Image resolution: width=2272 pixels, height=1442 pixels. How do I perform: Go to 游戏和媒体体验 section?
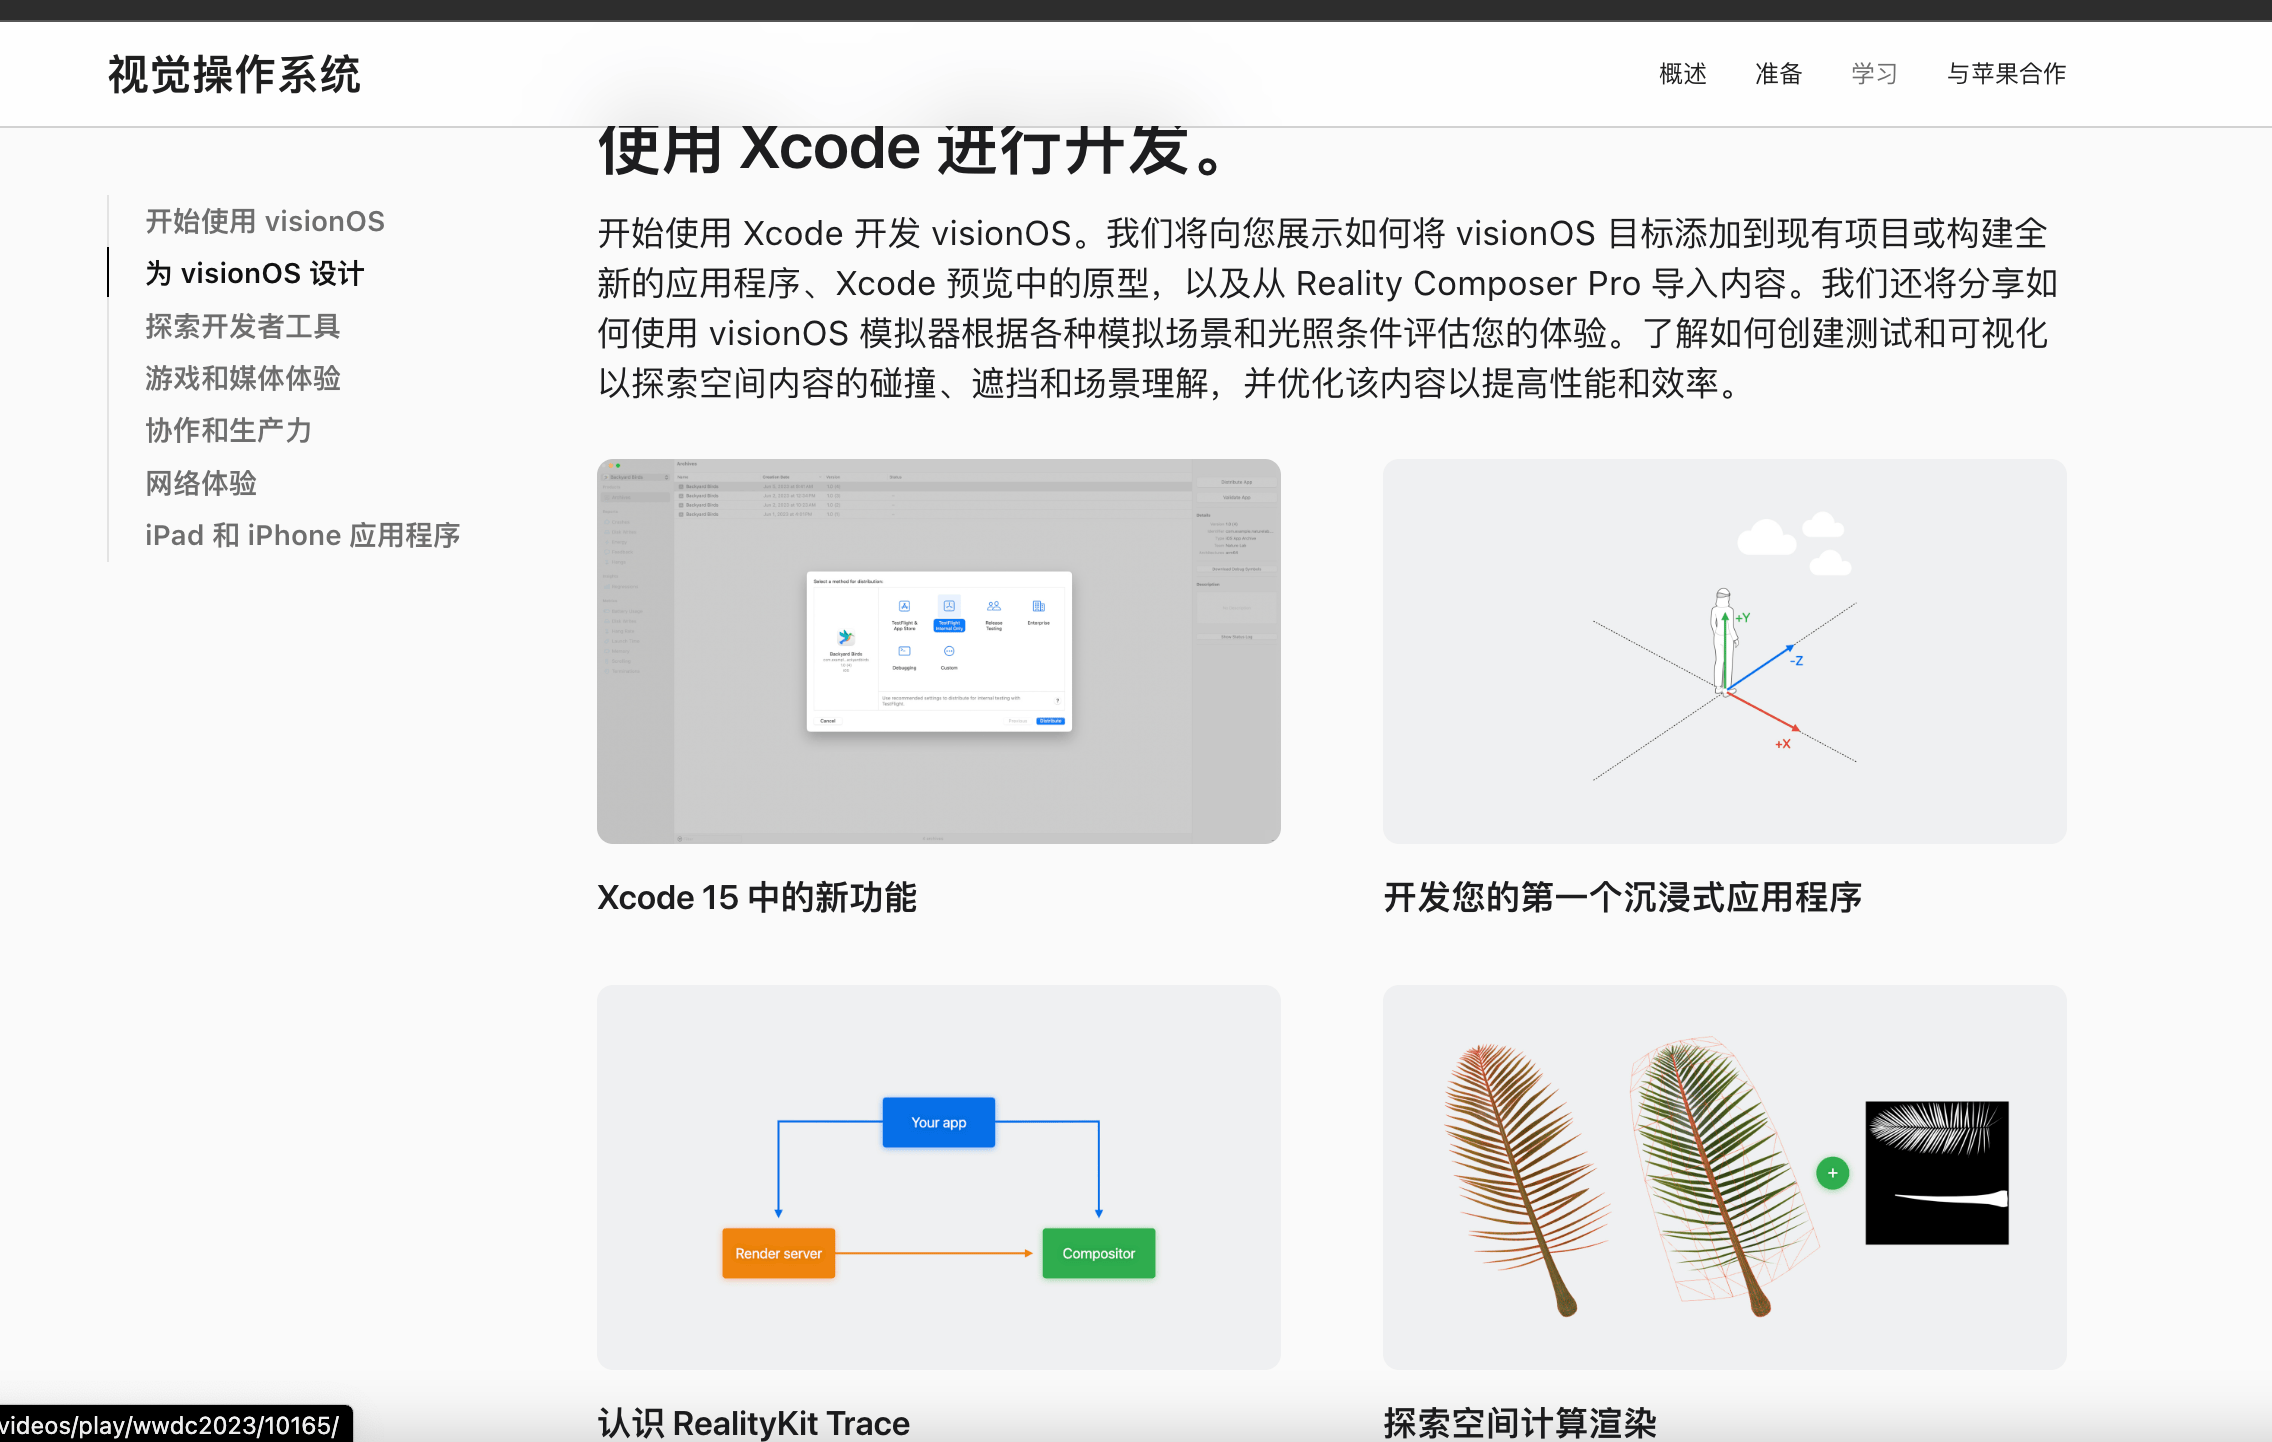pyautogui.click(x=243, y=378)
